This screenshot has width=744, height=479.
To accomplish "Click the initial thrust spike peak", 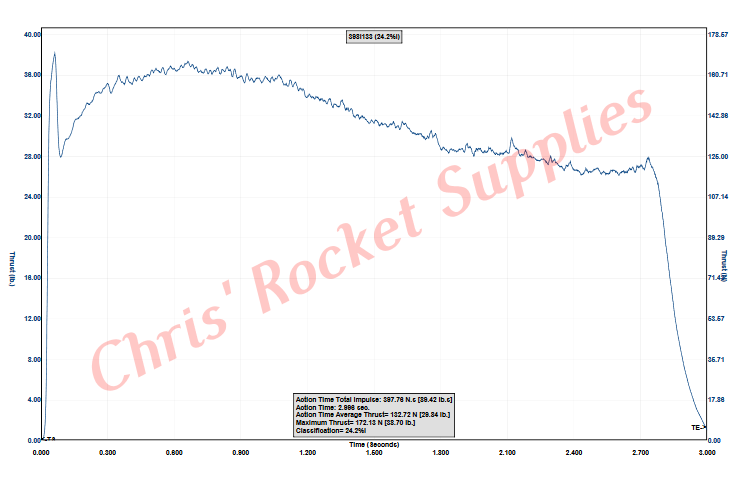I will pyautogui.click(x=54, y=53).
